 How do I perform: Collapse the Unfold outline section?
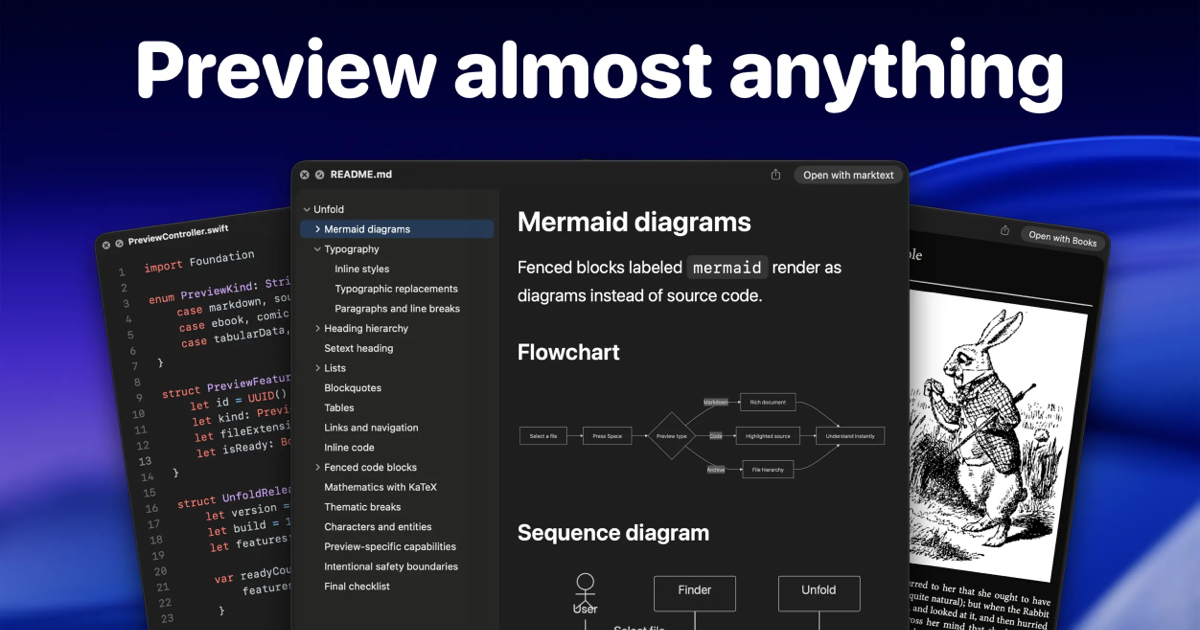pyautogui.click(x=307, y=209)
